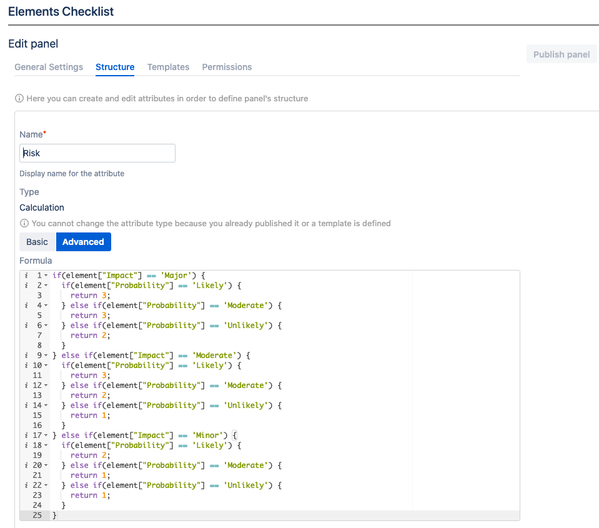The image size is (599, 528).
Task: Open the General Settings tab
Action: pos(49,67)
